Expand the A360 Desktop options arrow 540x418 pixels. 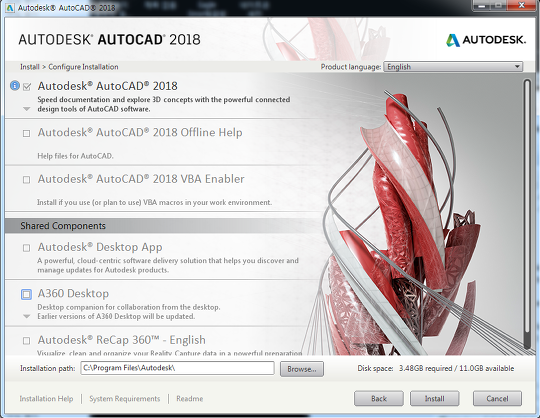pos(27,316)
